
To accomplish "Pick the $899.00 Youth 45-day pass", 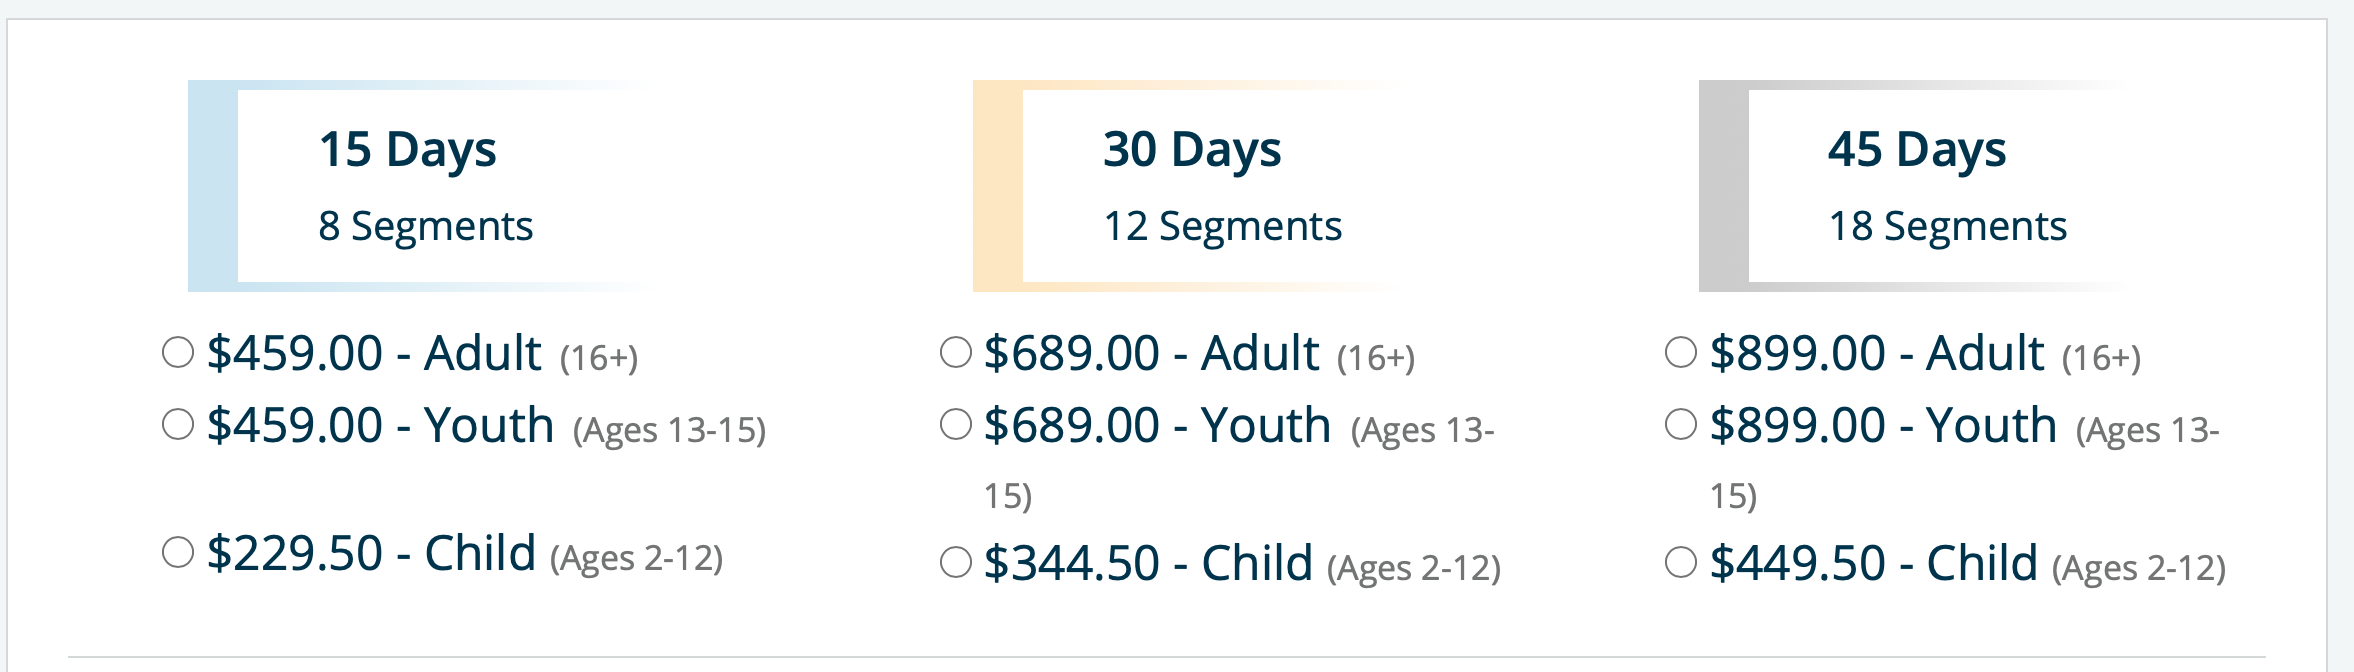I will (1681, 424).
